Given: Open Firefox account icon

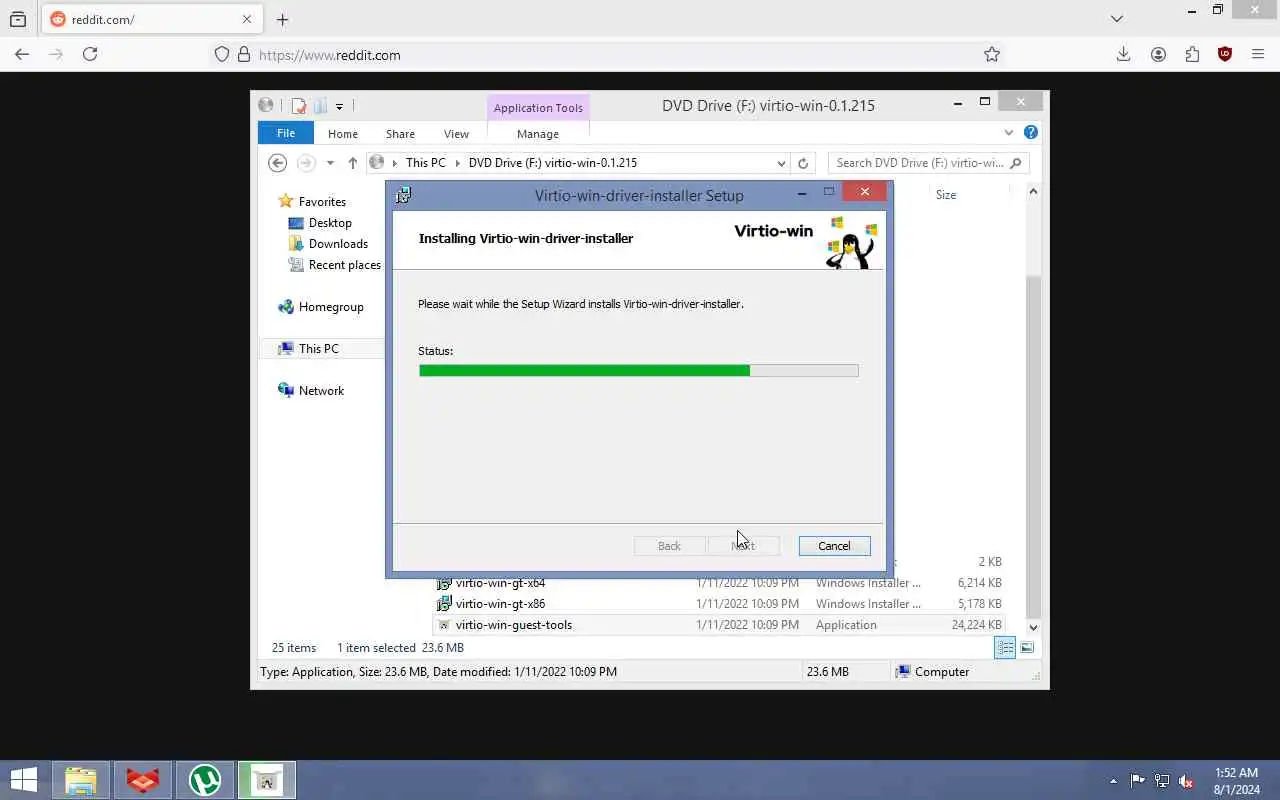Looking at the screenshot, I should (x=1158, y=55).
